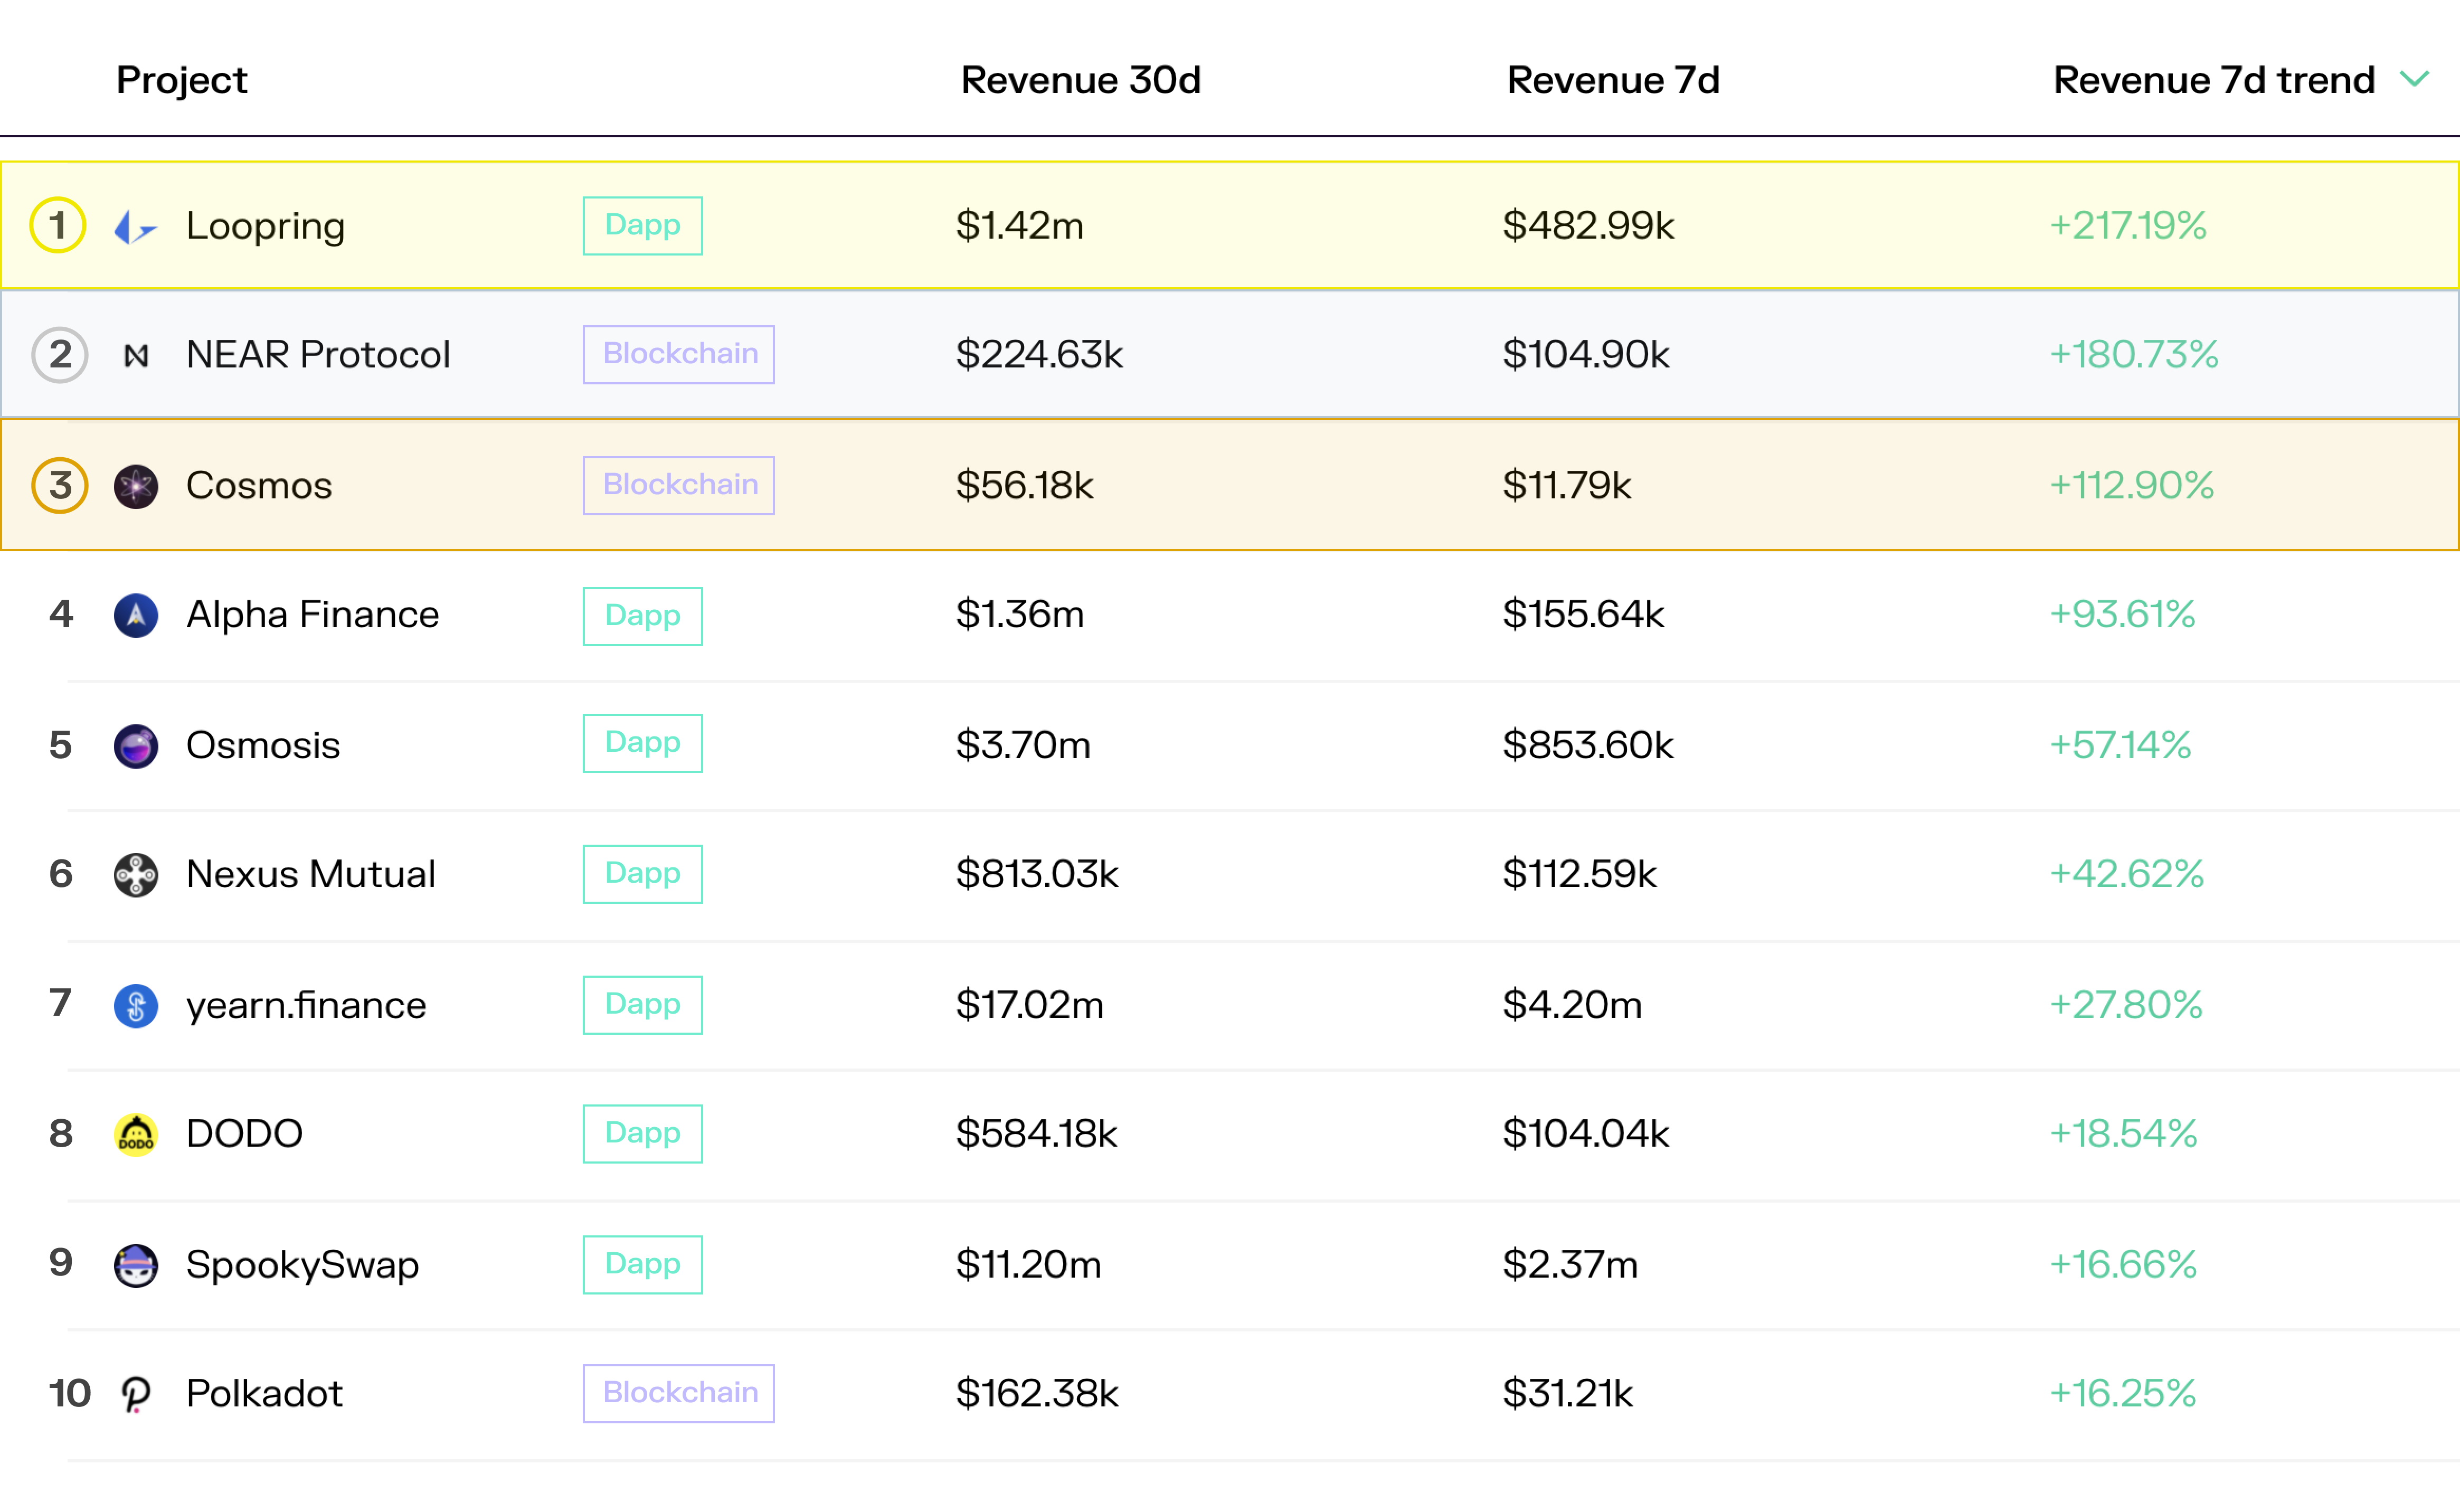Click the SpookySwap logo icon
This screenshot has width=2460, height=1512.
pyautogui.click(x=136, y=1266)
